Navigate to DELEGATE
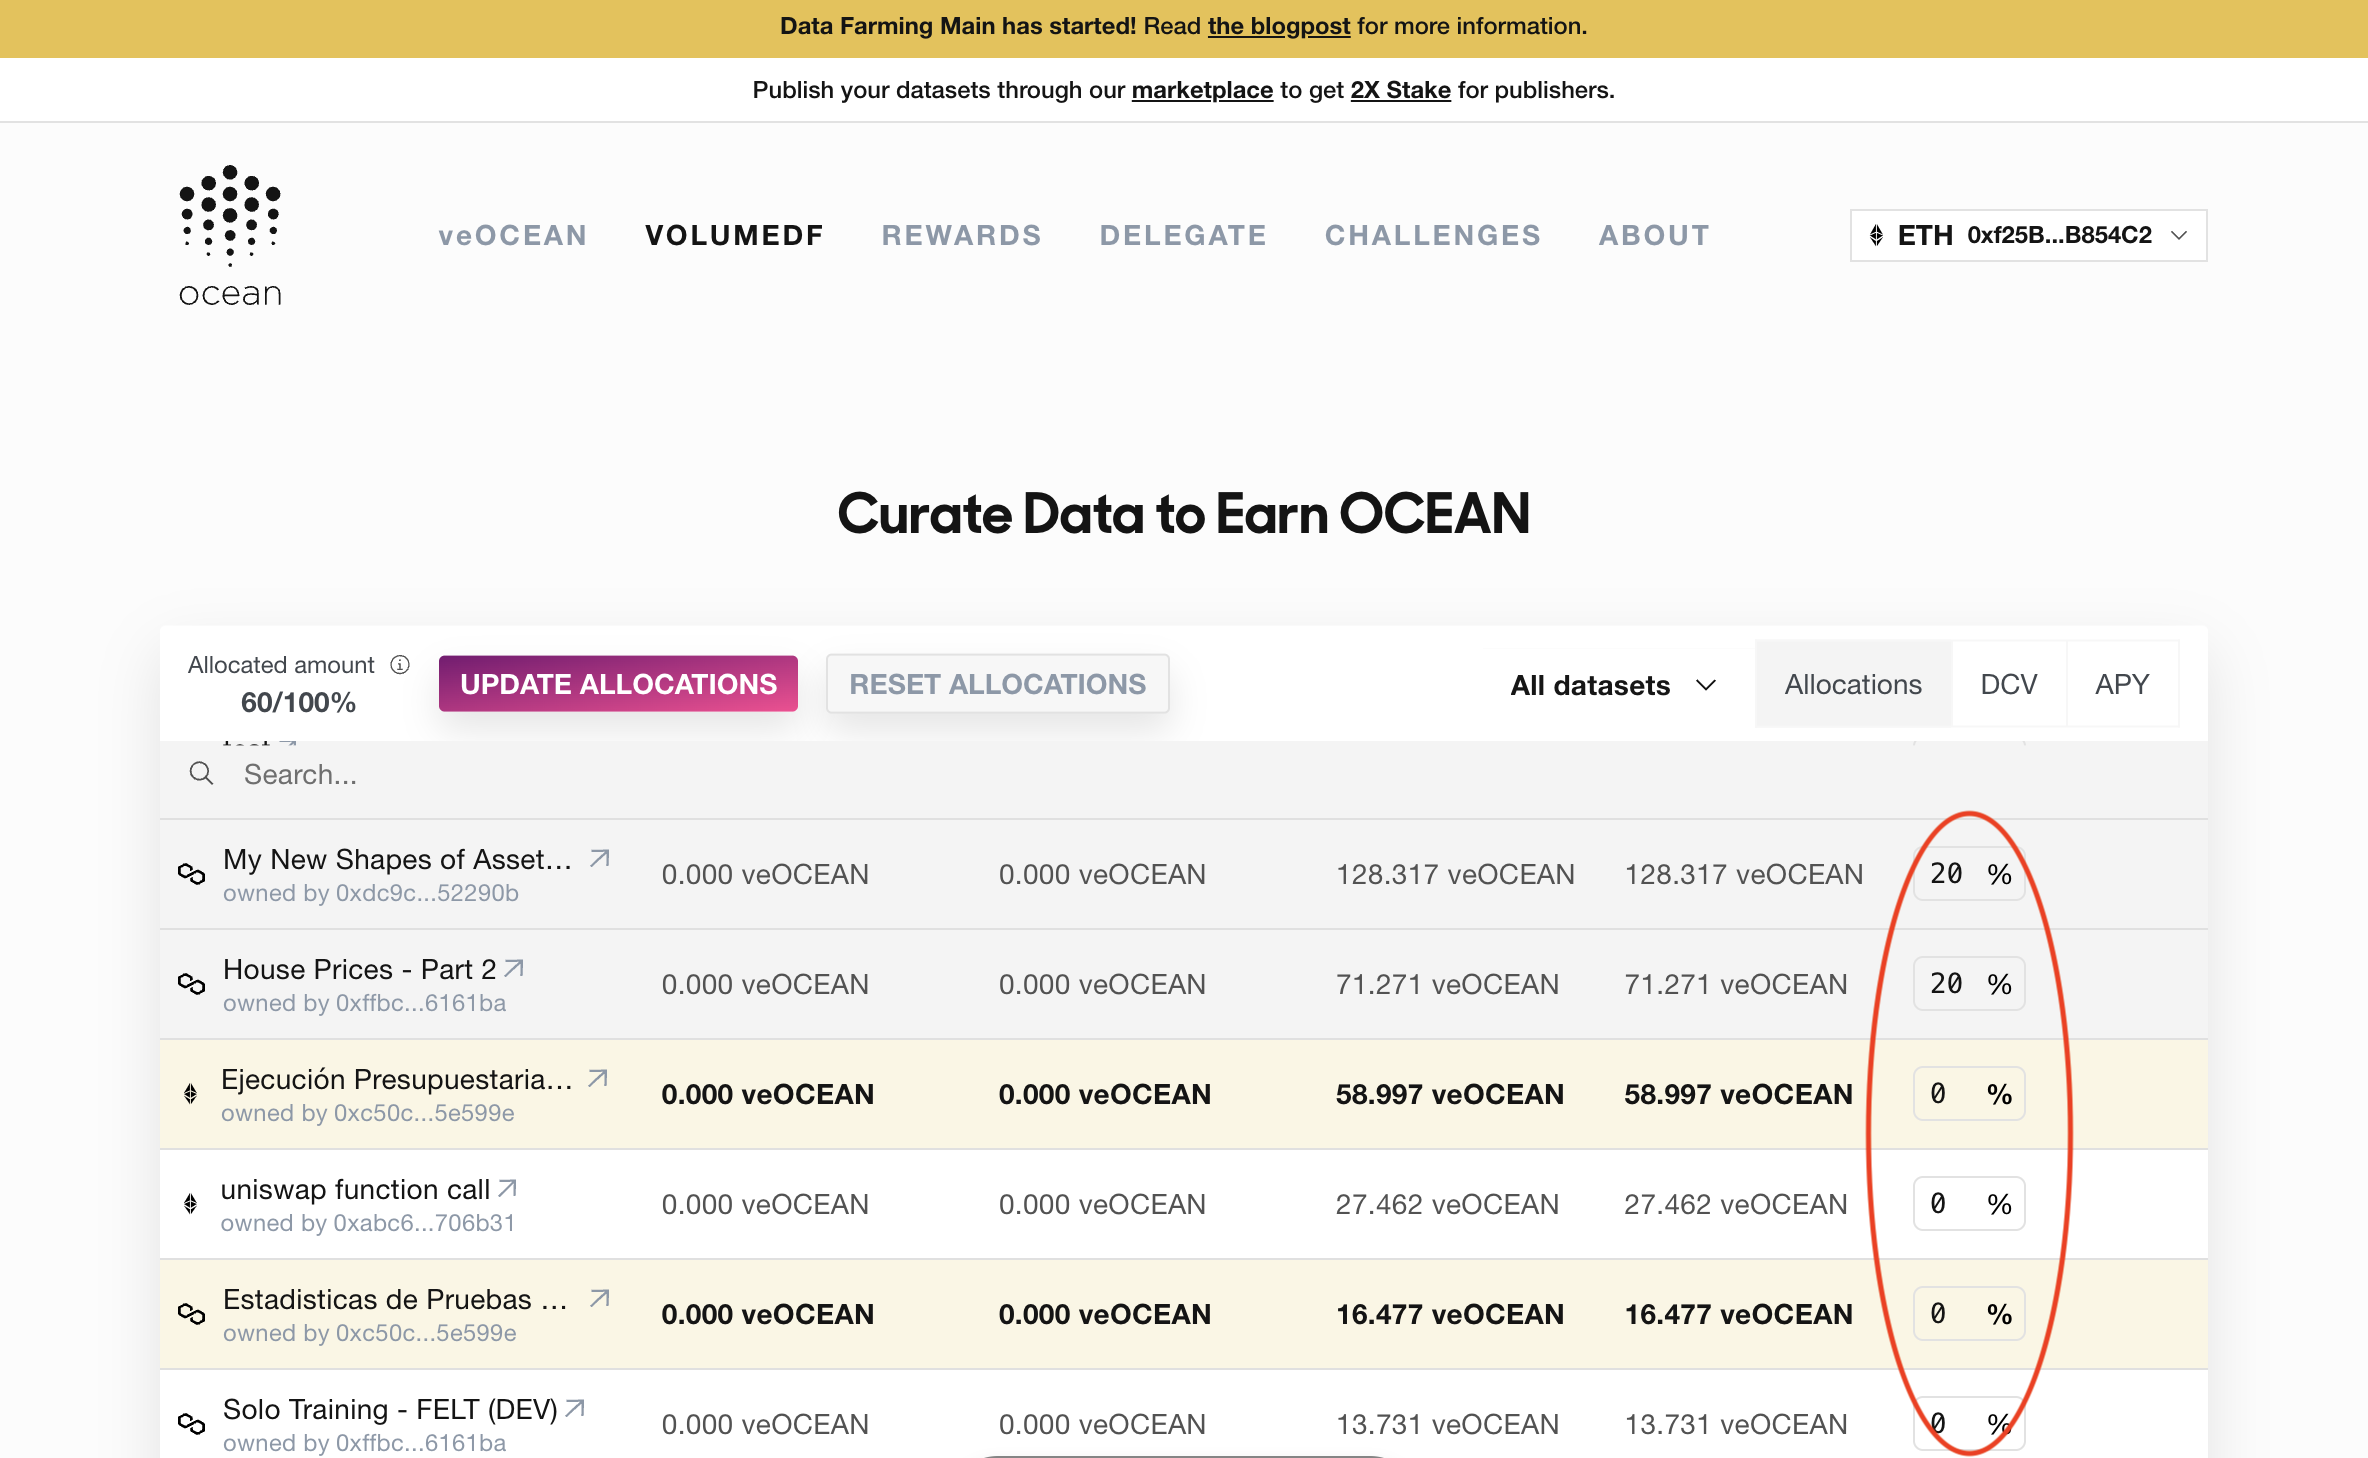The width and height of the screenshot is (2368, 1458). point(1184,235)
